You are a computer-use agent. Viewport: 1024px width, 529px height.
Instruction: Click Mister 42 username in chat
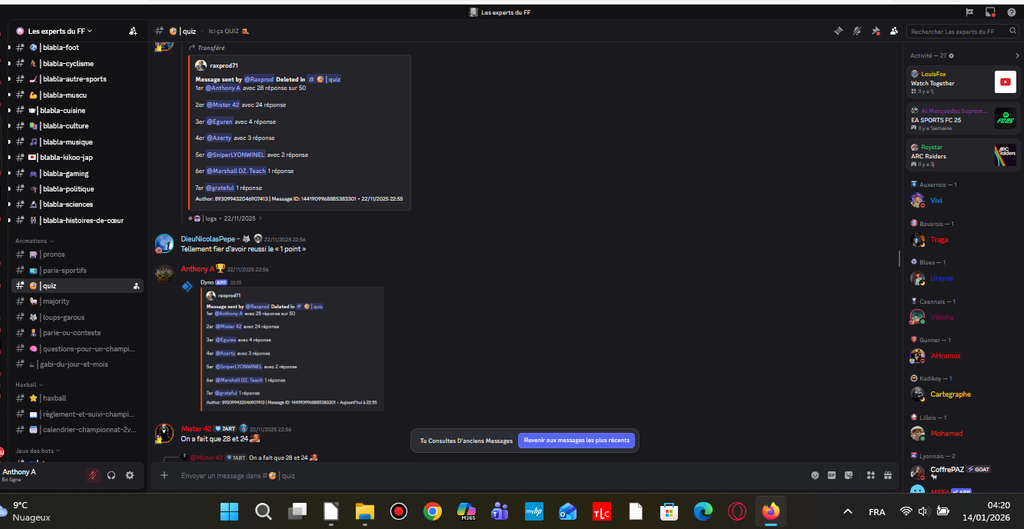tap(196, 428)
